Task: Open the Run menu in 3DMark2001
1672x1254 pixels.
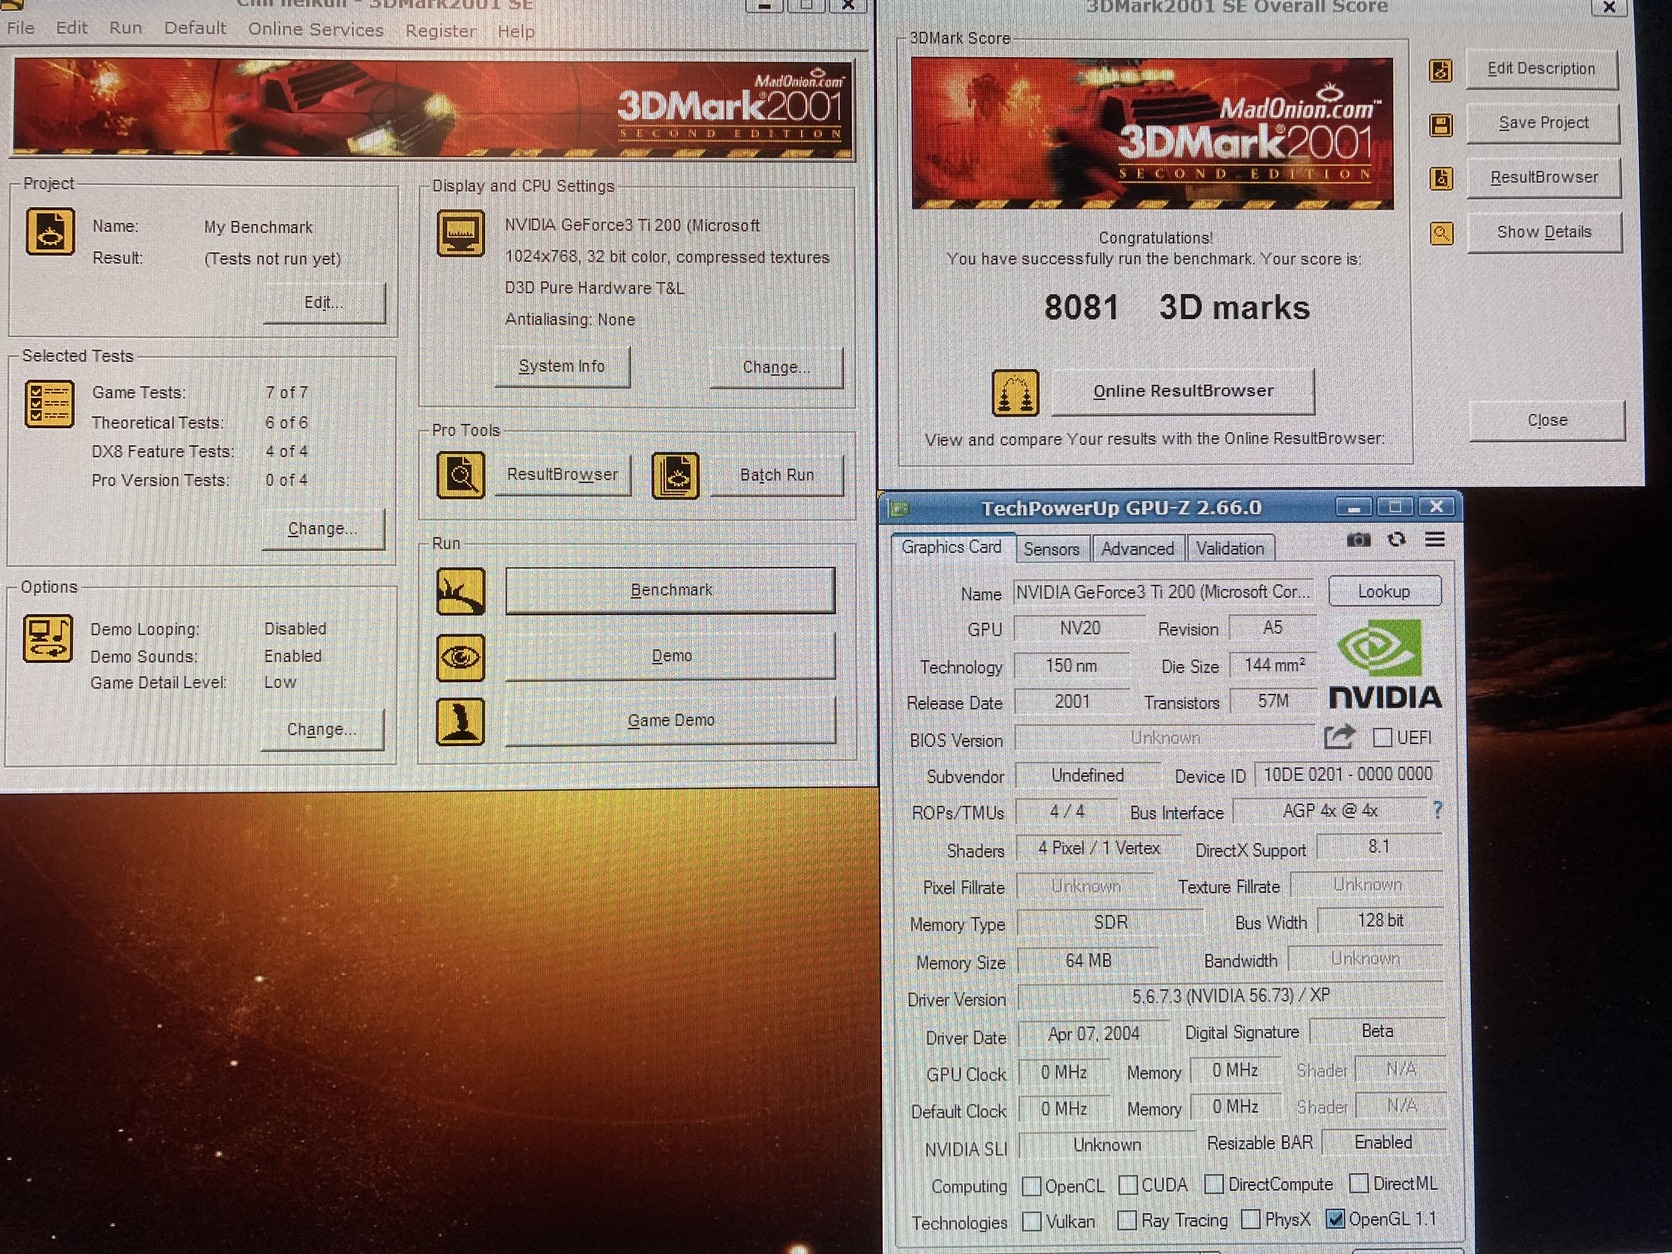Action: 125,28
